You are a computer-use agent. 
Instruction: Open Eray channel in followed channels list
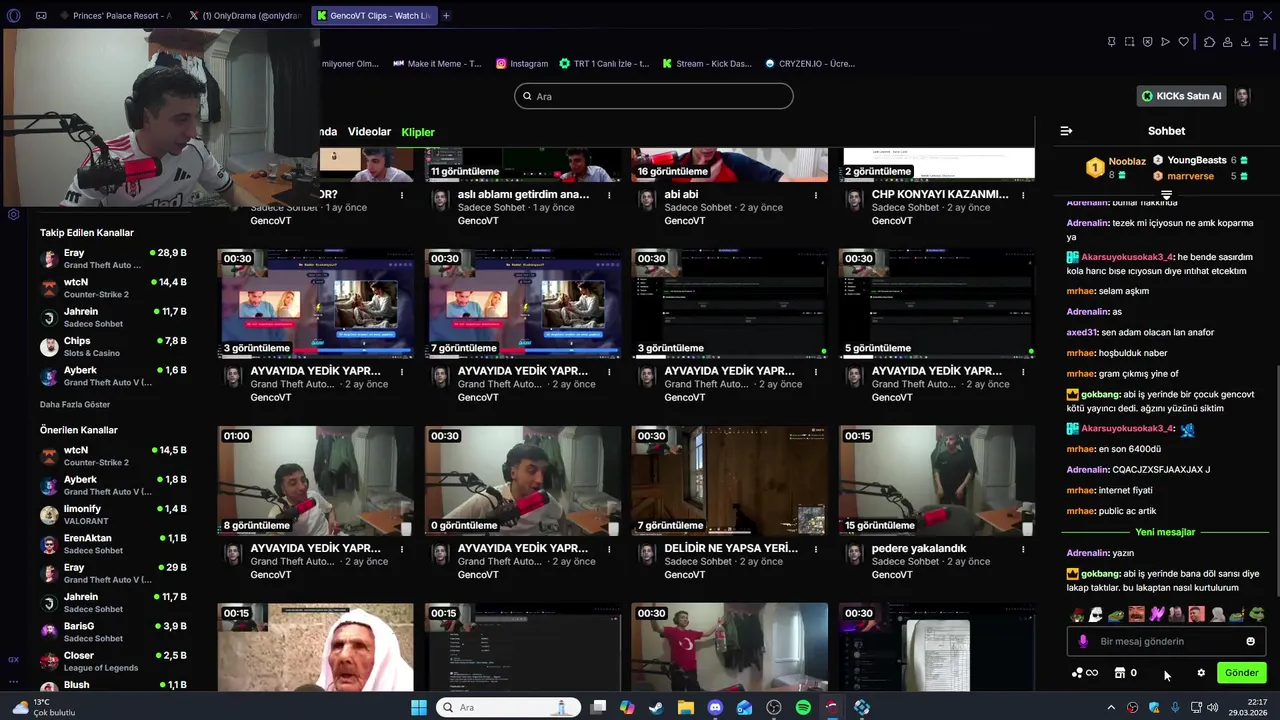pos(113,259)
